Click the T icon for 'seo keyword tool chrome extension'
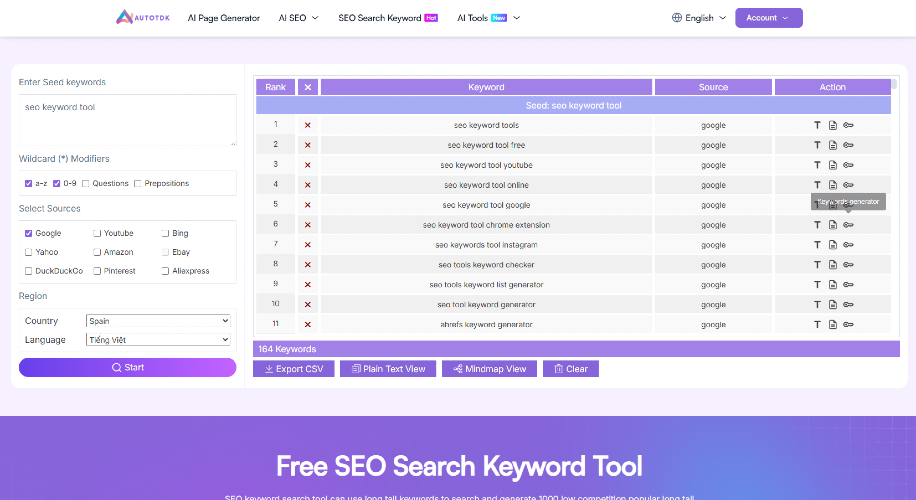This screenshot has width=916, height=500. (817, 225)
